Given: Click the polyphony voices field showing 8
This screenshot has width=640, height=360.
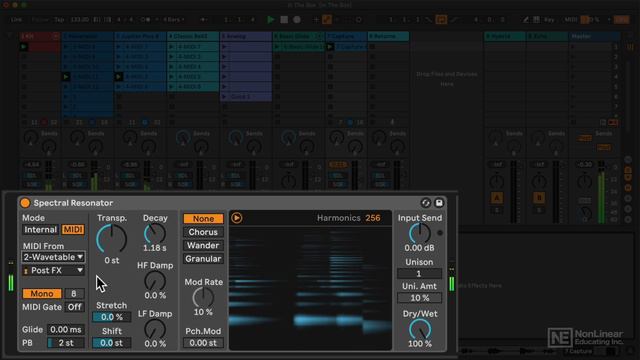Looking at the screenshot, I should tap(74, 293).
